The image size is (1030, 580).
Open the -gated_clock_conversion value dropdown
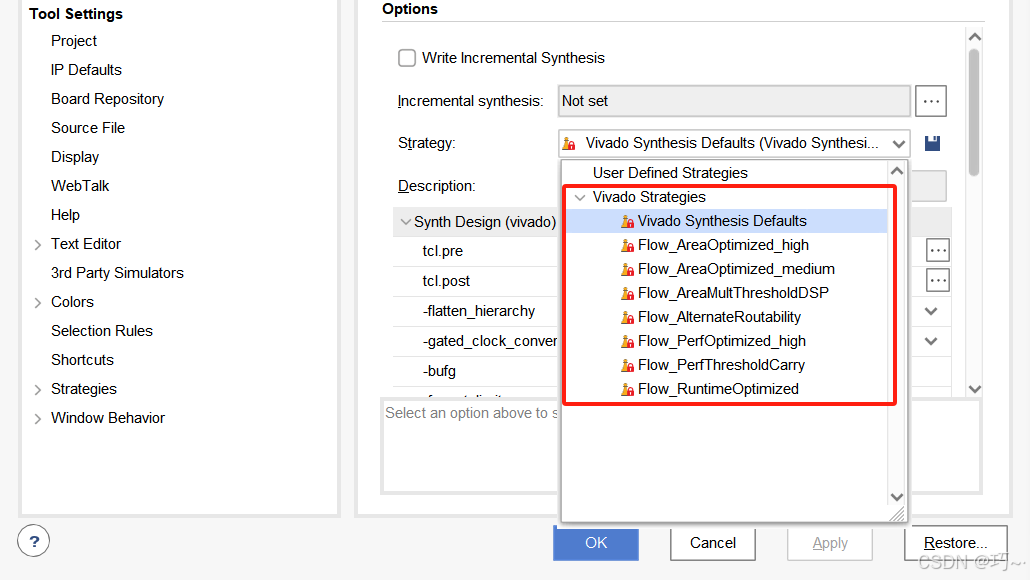[931, 341]
